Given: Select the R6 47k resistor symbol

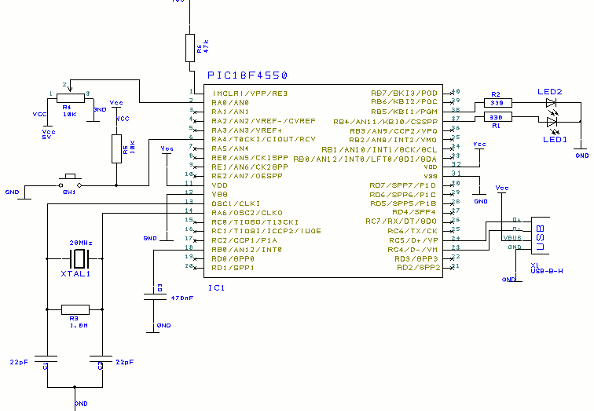Looking at the screenshot, I should tap(190, 48).
